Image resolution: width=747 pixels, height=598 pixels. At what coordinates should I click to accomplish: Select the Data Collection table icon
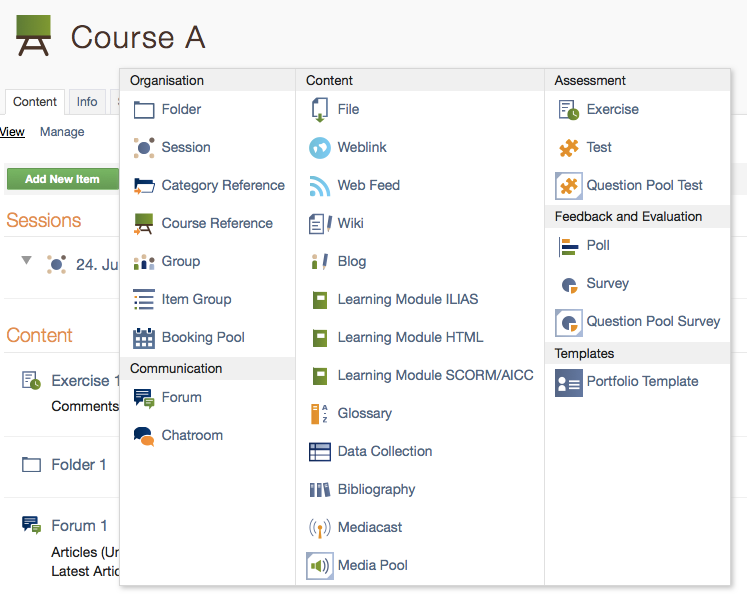pyautogui.click(x=319, y=452)
